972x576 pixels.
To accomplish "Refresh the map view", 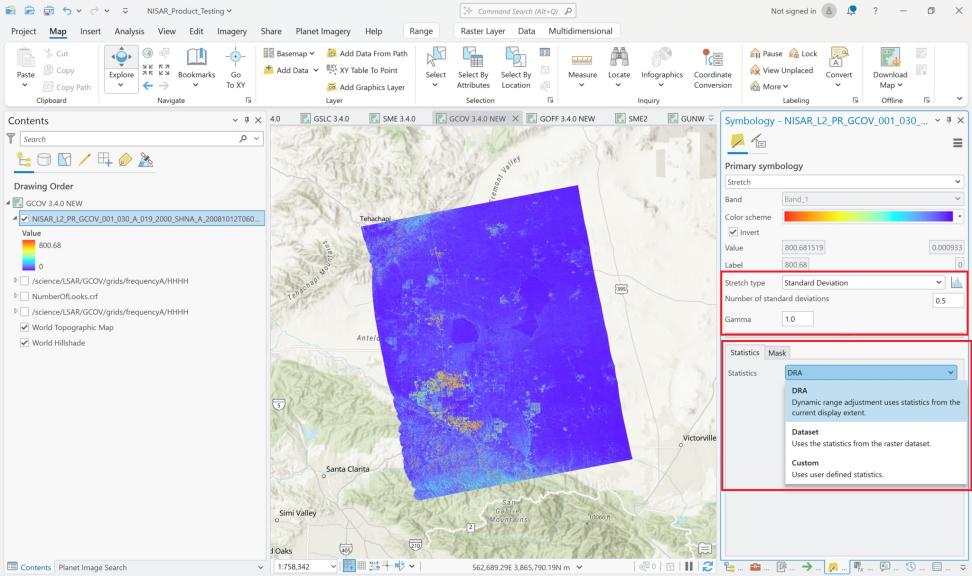I will click(x=707, y=566).
